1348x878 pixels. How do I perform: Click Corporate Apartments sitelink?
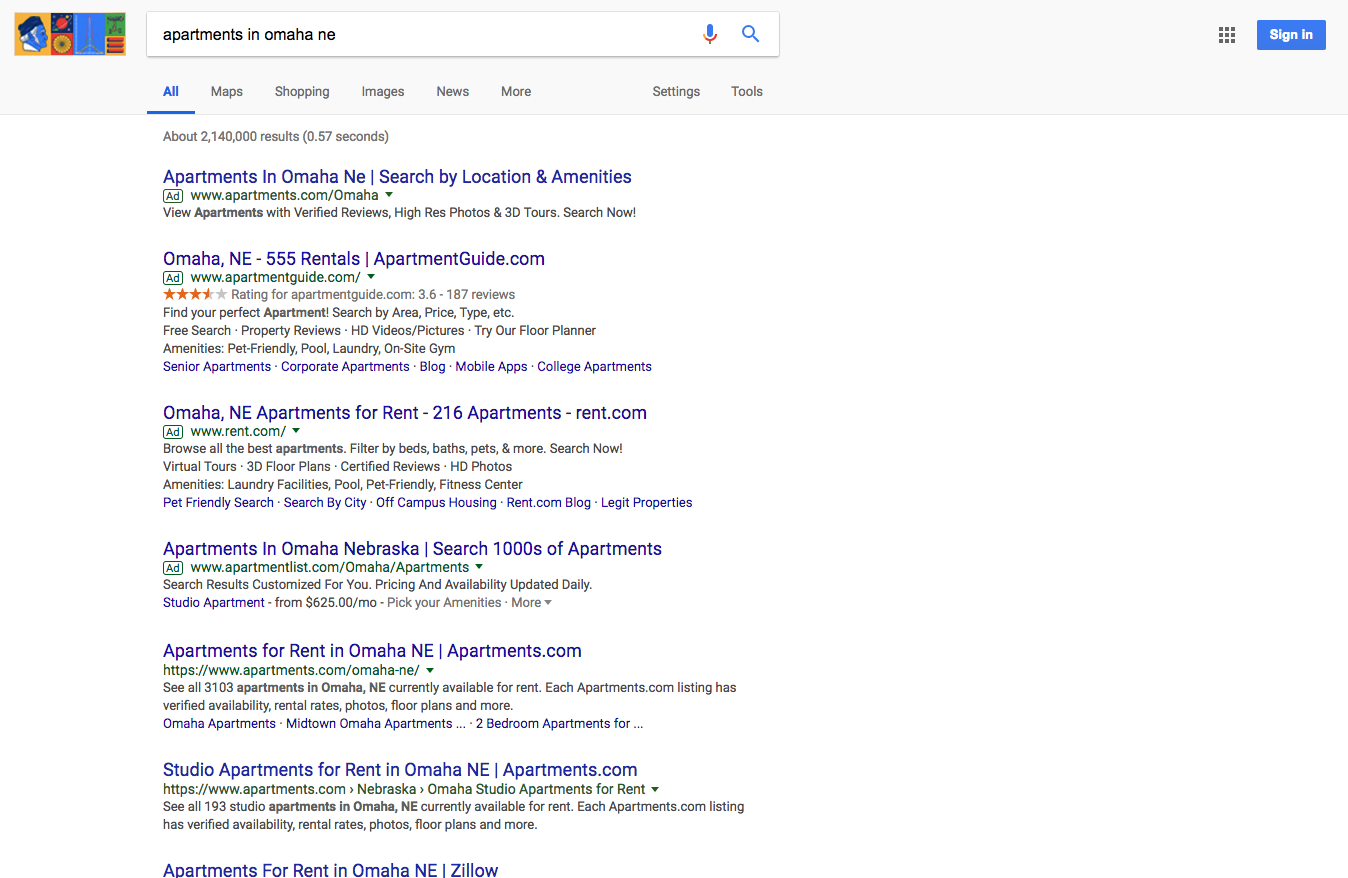coord(345,367)
